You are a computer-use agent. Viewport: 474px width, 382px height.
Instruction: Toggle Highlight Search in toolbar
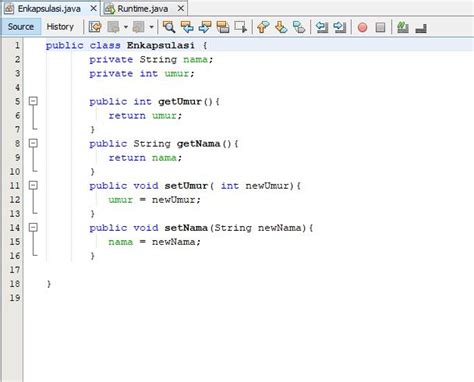point(223,27)
